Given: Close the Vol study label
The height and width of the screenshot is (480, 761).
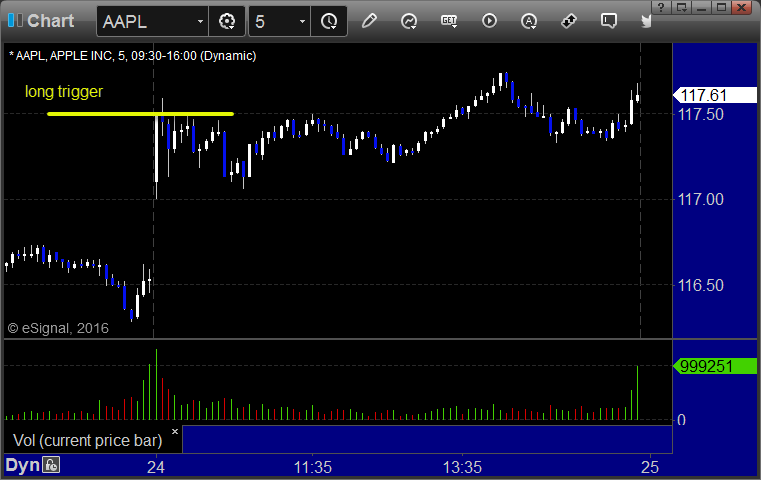Looking at the screenshot, I should (x=175, y=431).
